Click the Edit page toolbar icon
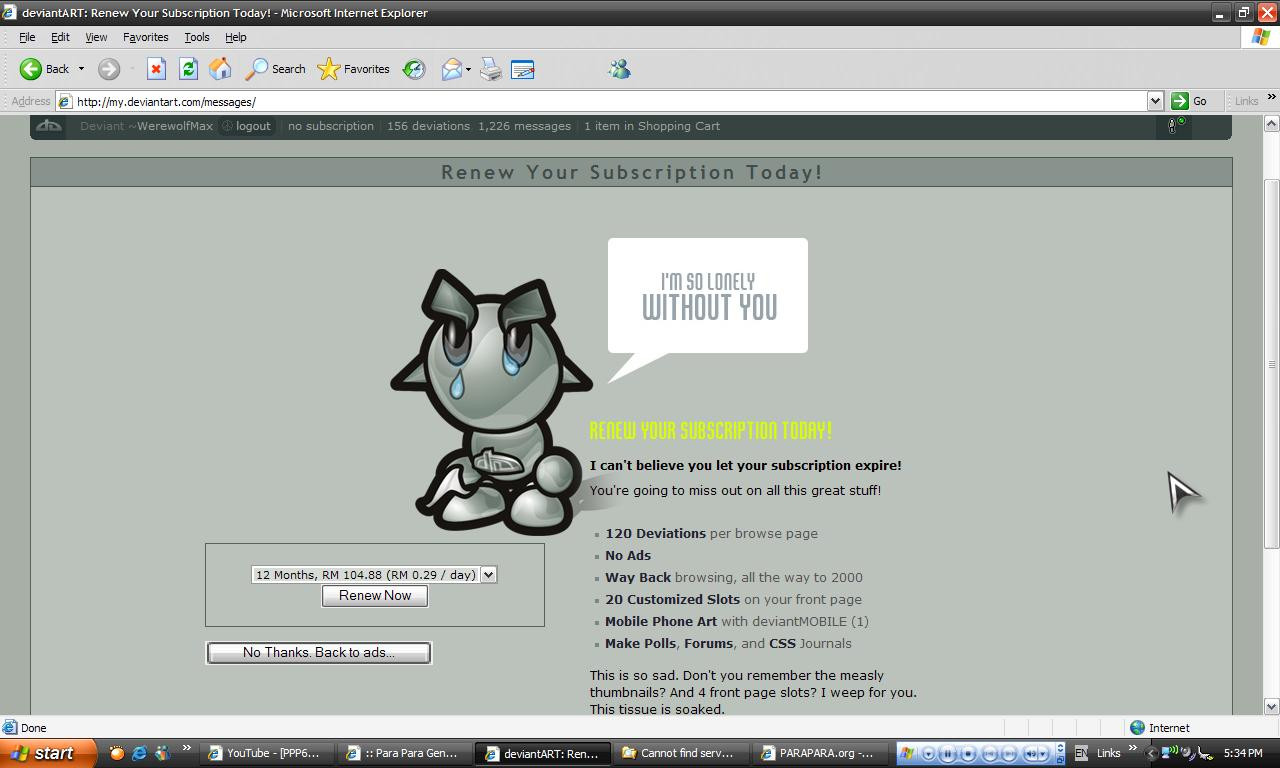Screen dimensions: 1280x768 [522, 69]
